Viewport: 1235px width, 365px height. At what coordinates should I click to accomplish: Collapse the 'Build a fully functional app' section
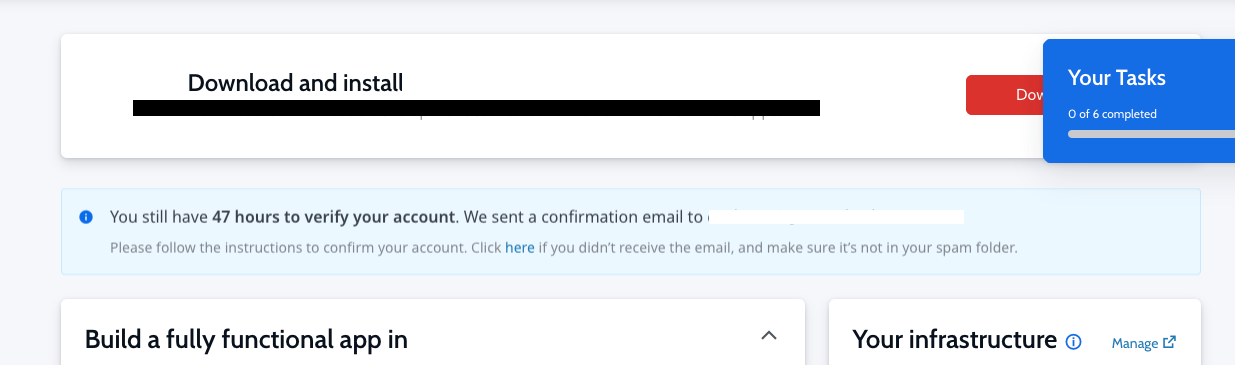(769, 336)
